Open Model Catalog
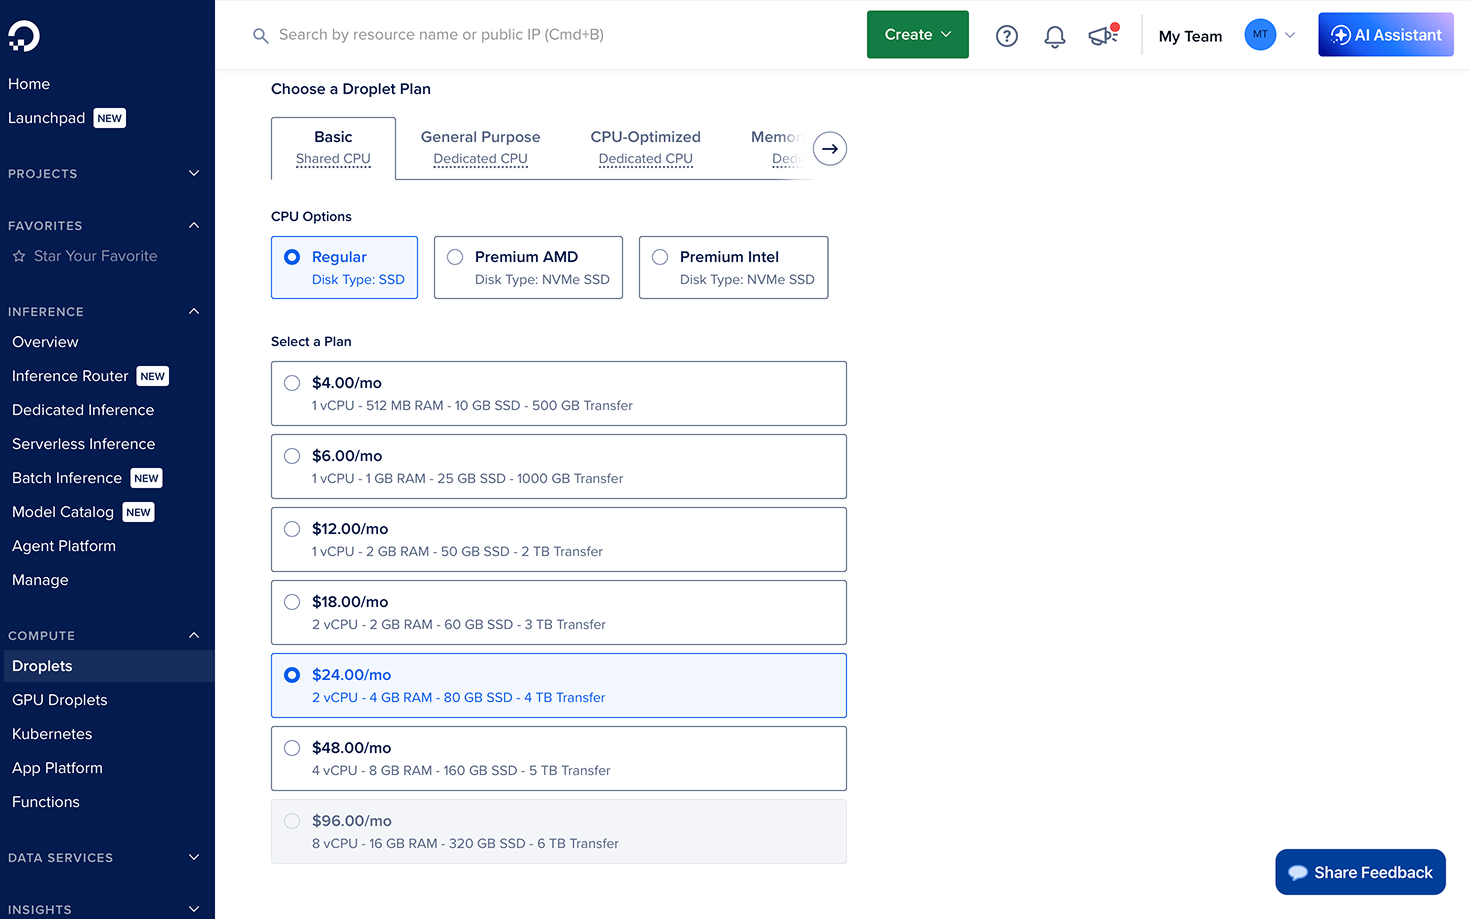The image size is (1470, 919). (x=63, y=512)
